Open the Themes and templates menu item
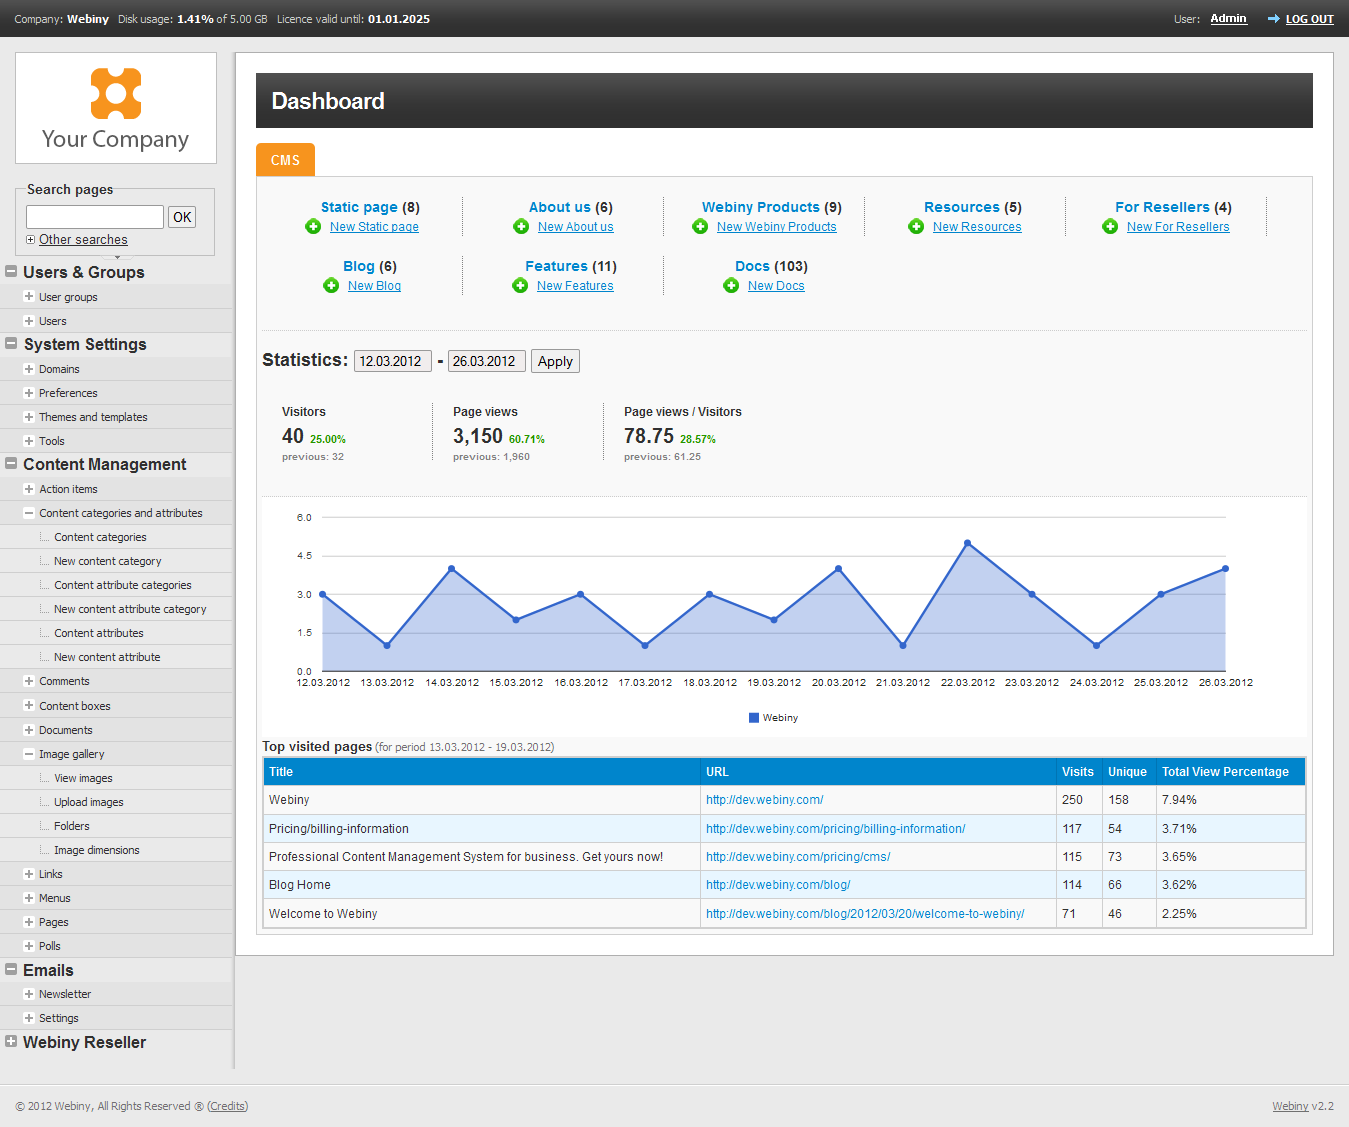 93,417
